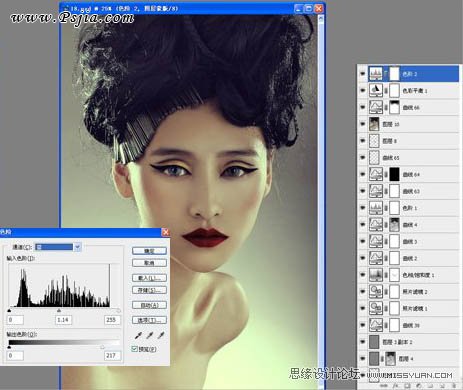
Task: Select the Hue/Saturation 1 adjustment layer icon
Action: [x=376, y=275]
